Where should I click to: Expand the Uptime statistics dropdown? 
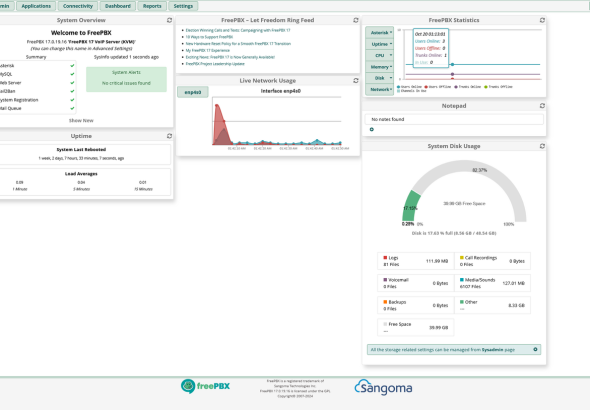pos(380,44)
